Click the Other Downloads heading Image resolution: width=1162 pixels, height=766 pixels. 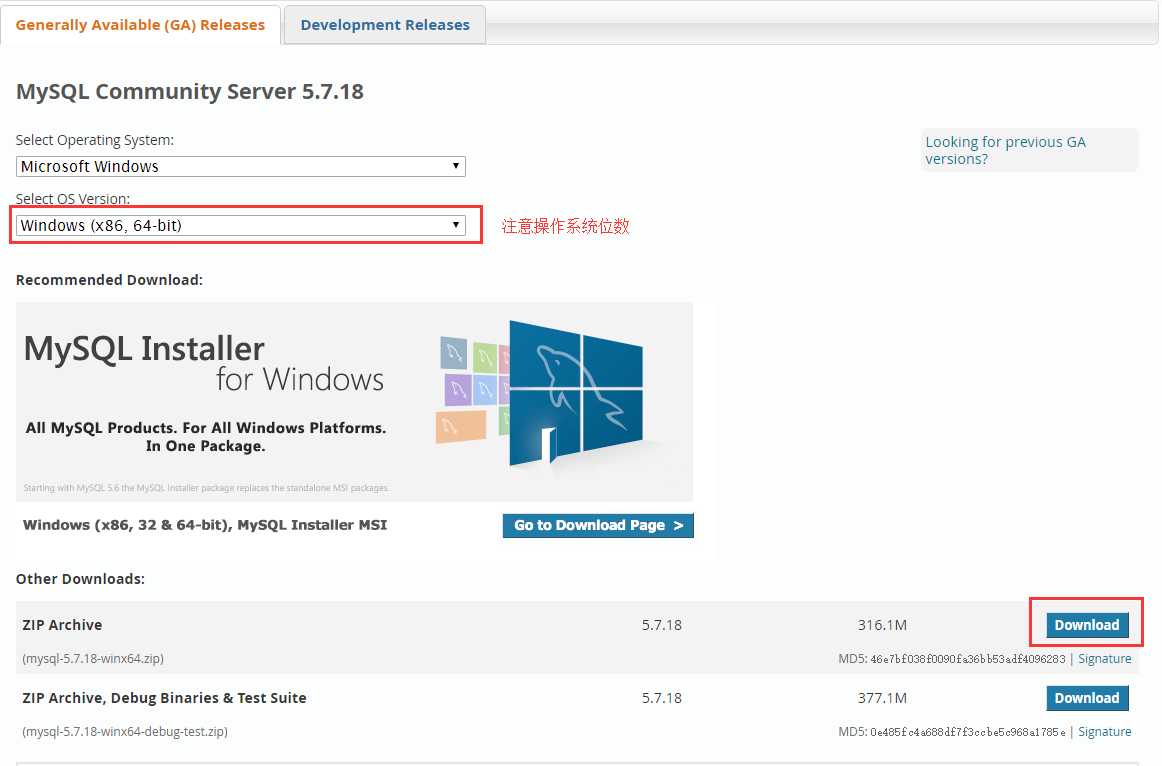pos(80,579)
